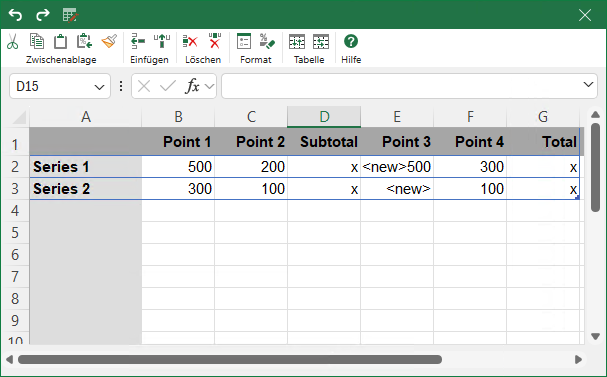Select row 3 header
This screenshot has height=377, width=607.
coord(15,189)
